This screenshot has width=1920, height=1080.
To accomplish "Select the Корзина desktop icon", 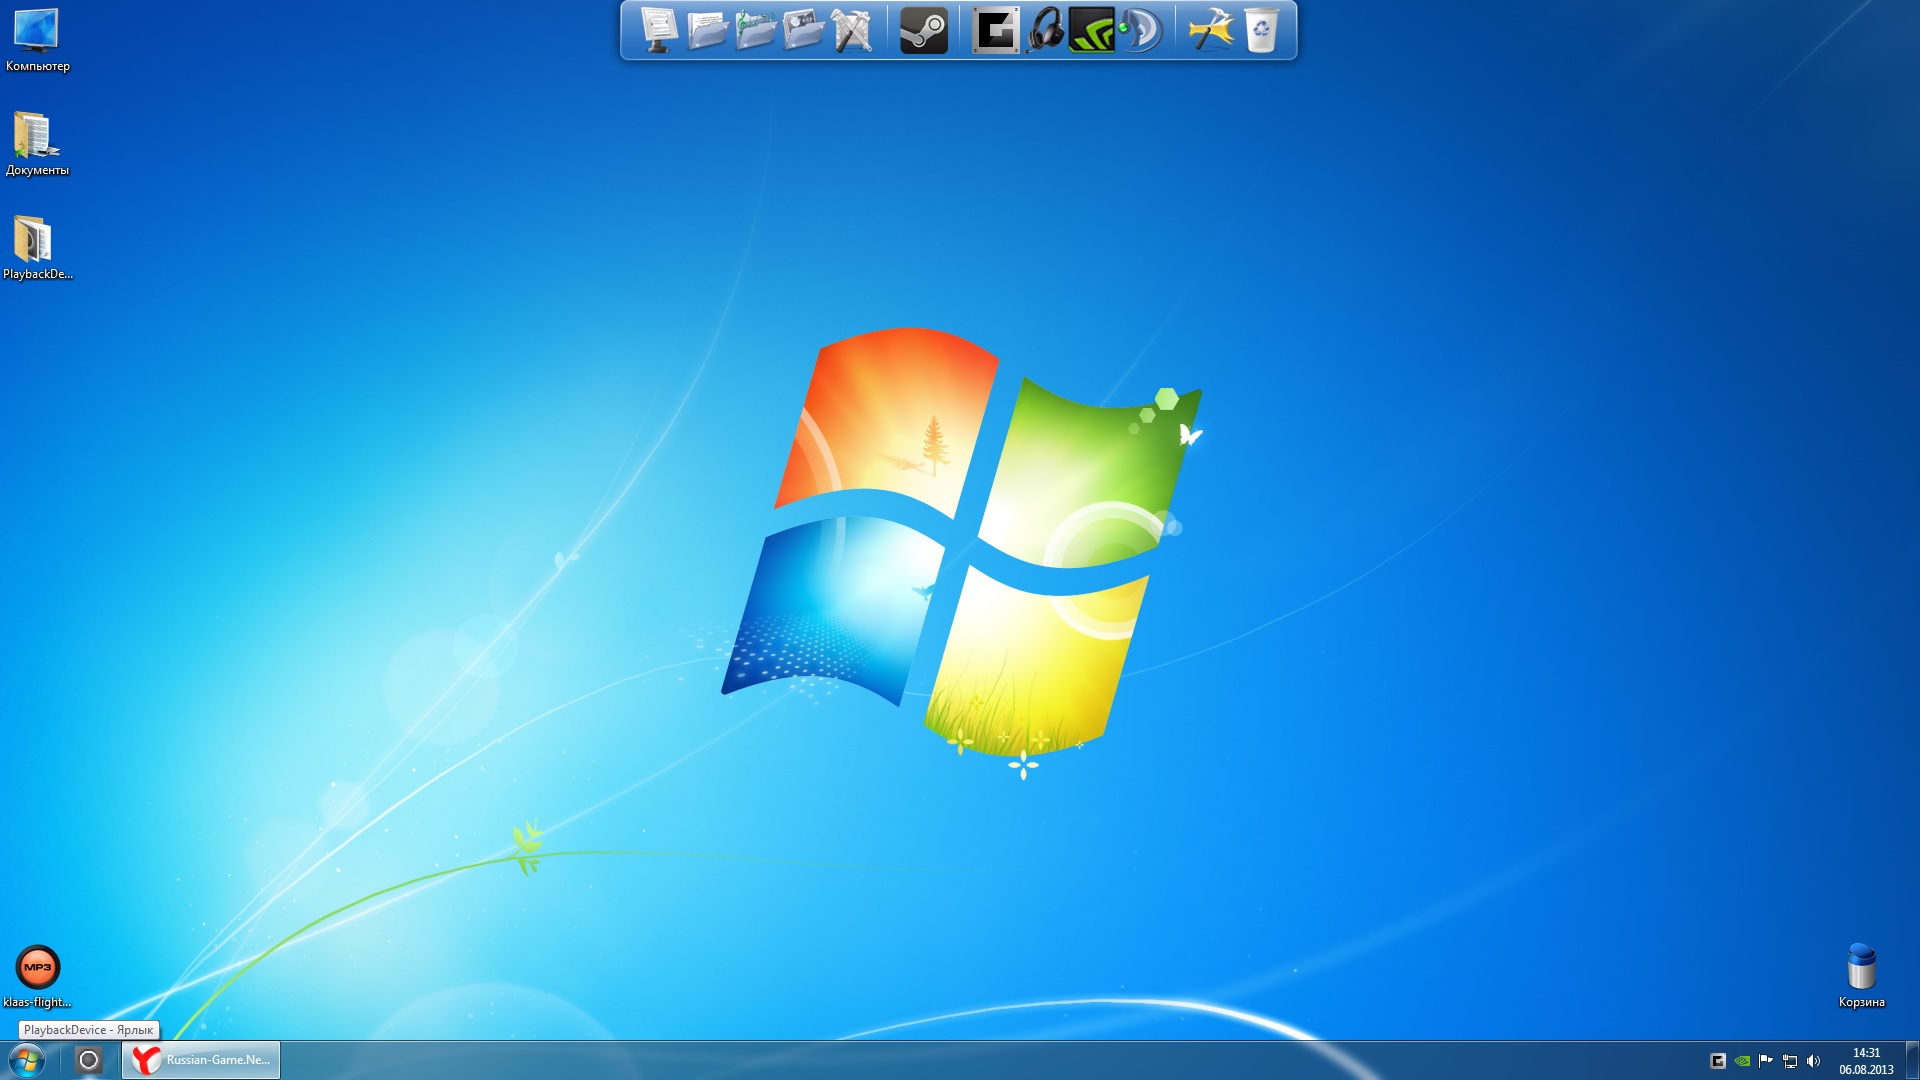I will [x=1861, y=976].
